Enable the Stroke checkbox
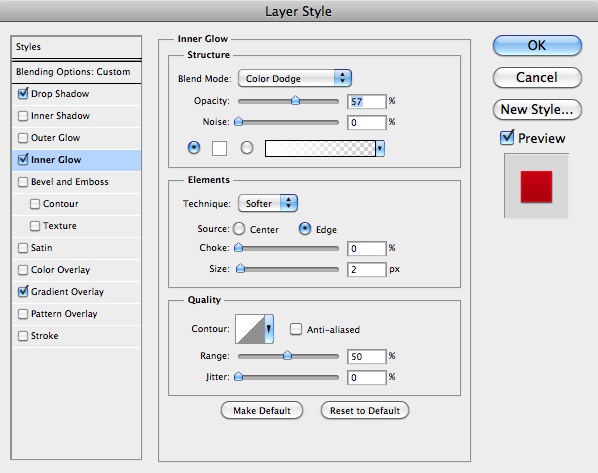The image size is (598, 473). tap(23, 336)
